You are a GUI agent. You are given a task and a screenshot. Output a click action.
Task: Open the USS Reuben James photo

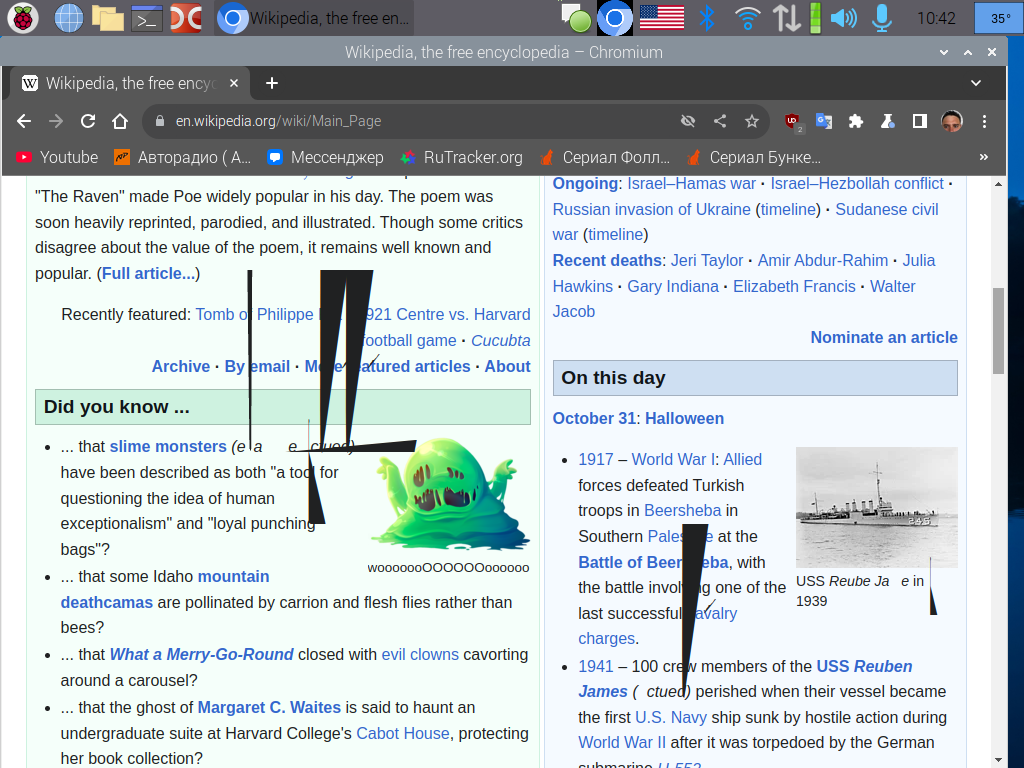[876, 507]
